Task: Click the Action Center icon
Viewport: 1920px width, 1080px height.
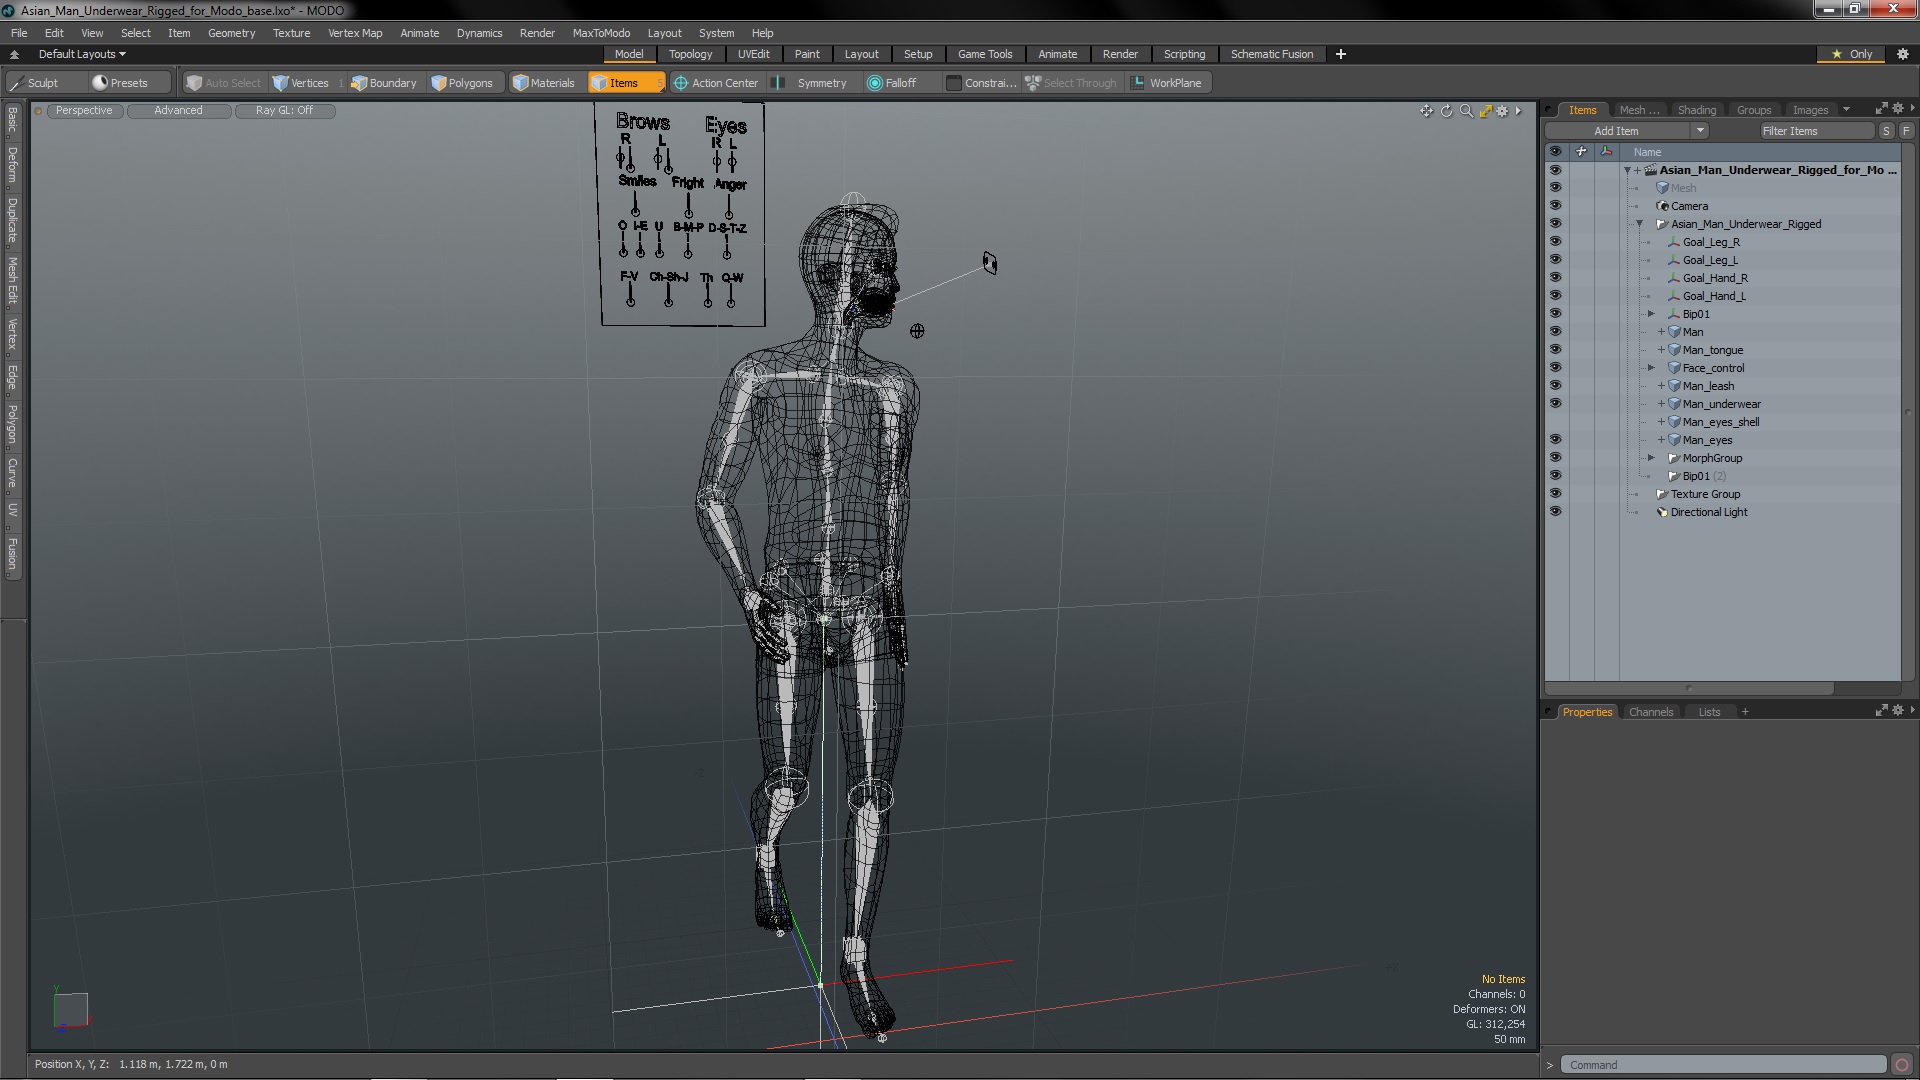Action: [680, 83]
